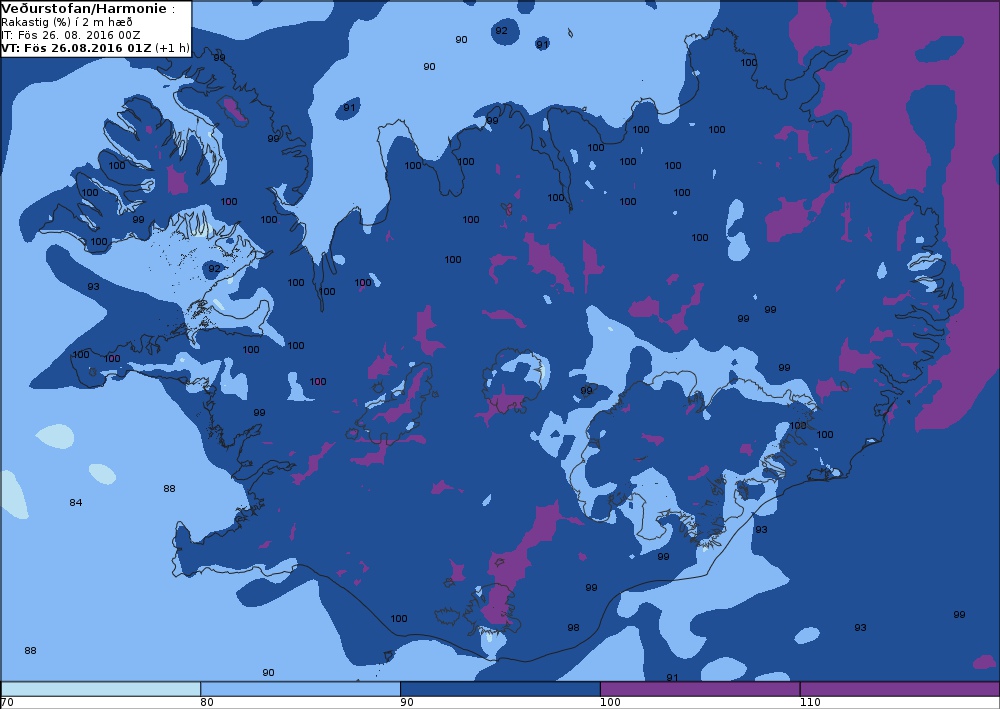This screenshot has width=1000, height=709.
Task: Pick the 90–100 dark blue legend segment
Action: tap(500, 689)
